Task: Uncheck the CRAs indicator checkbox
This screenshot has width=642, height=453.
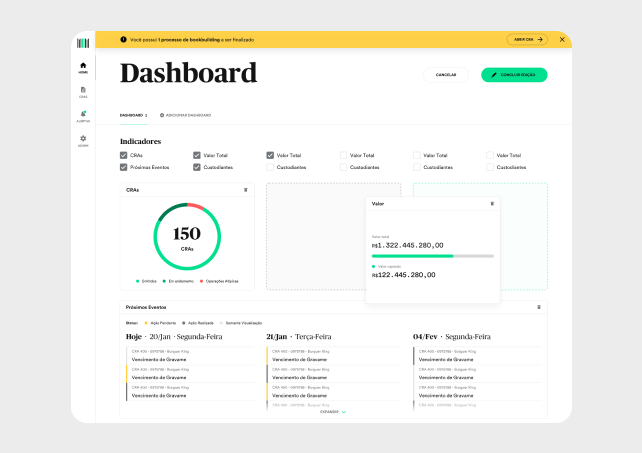Action: (124, 155)
